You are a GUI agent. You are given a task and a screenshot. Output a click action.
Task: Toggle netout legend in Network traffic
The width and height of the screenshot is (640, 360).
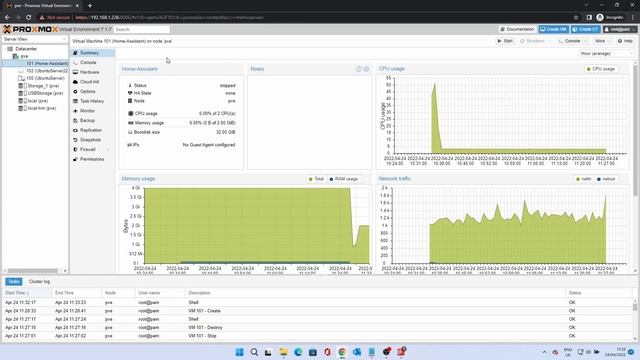pos(606,179)
